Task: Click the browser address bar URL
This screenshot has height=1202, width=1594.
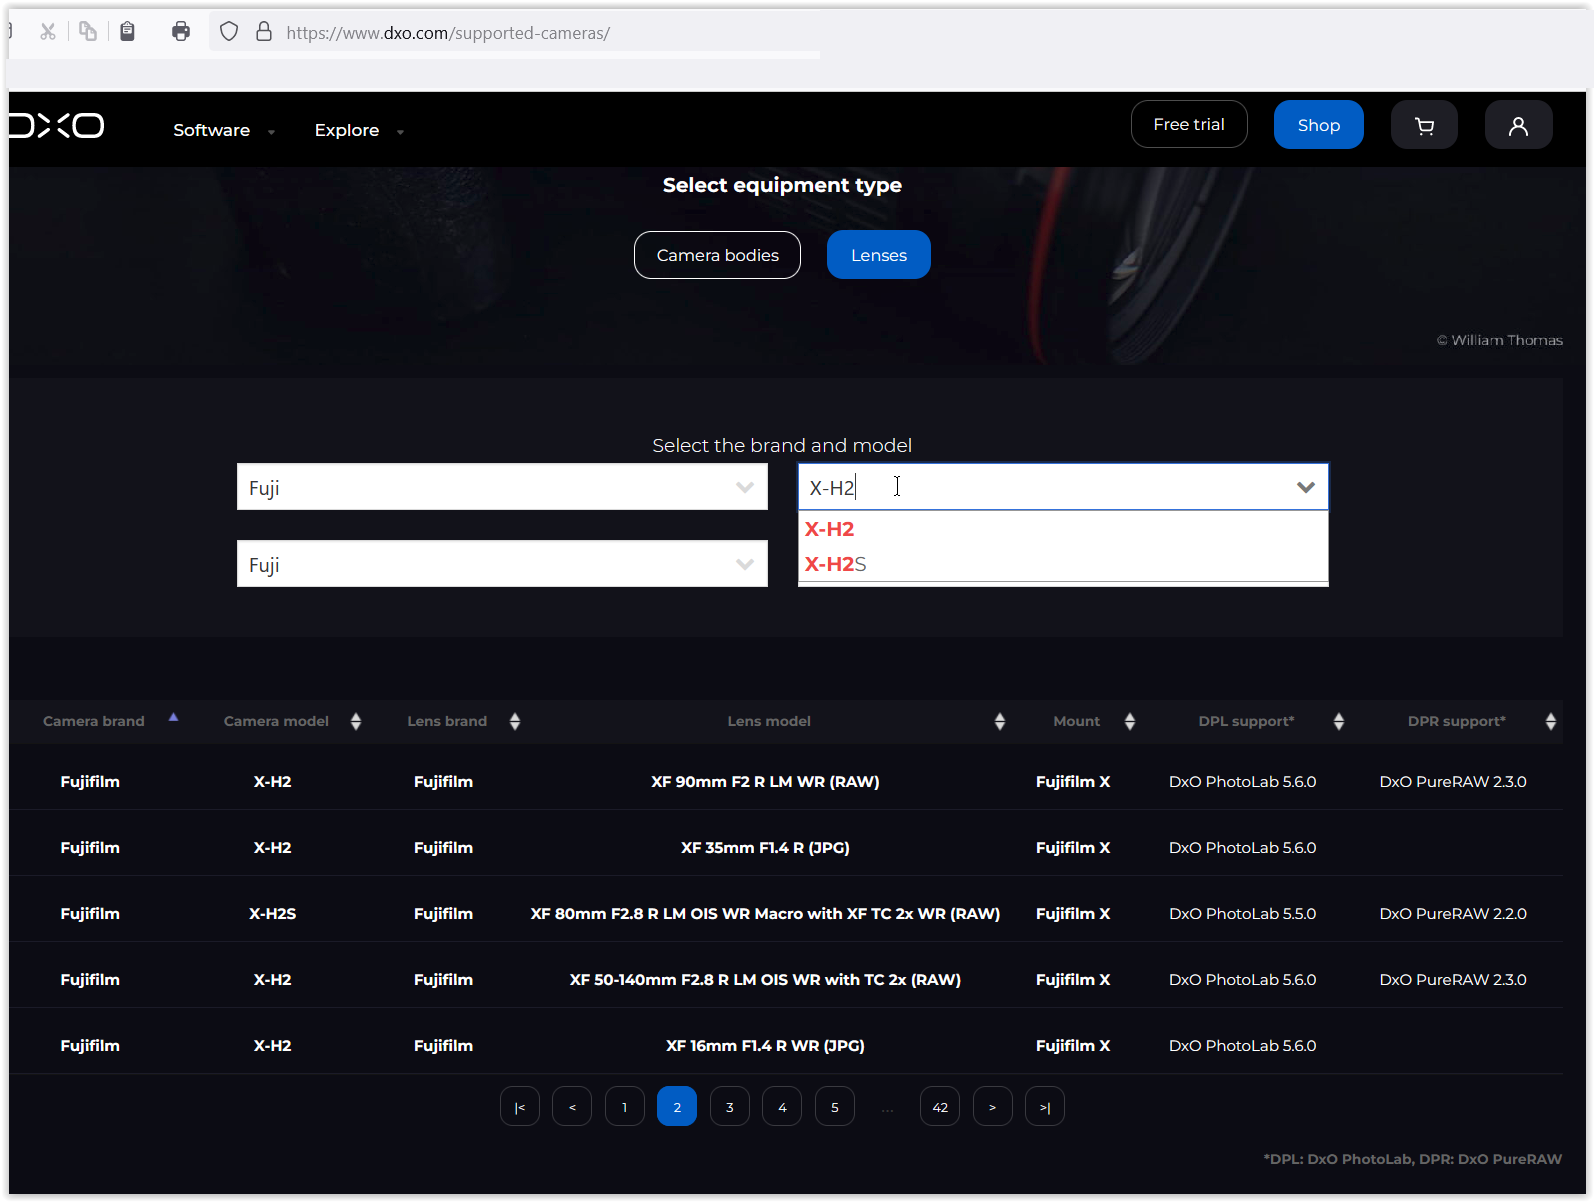Action: coord(448,33)
